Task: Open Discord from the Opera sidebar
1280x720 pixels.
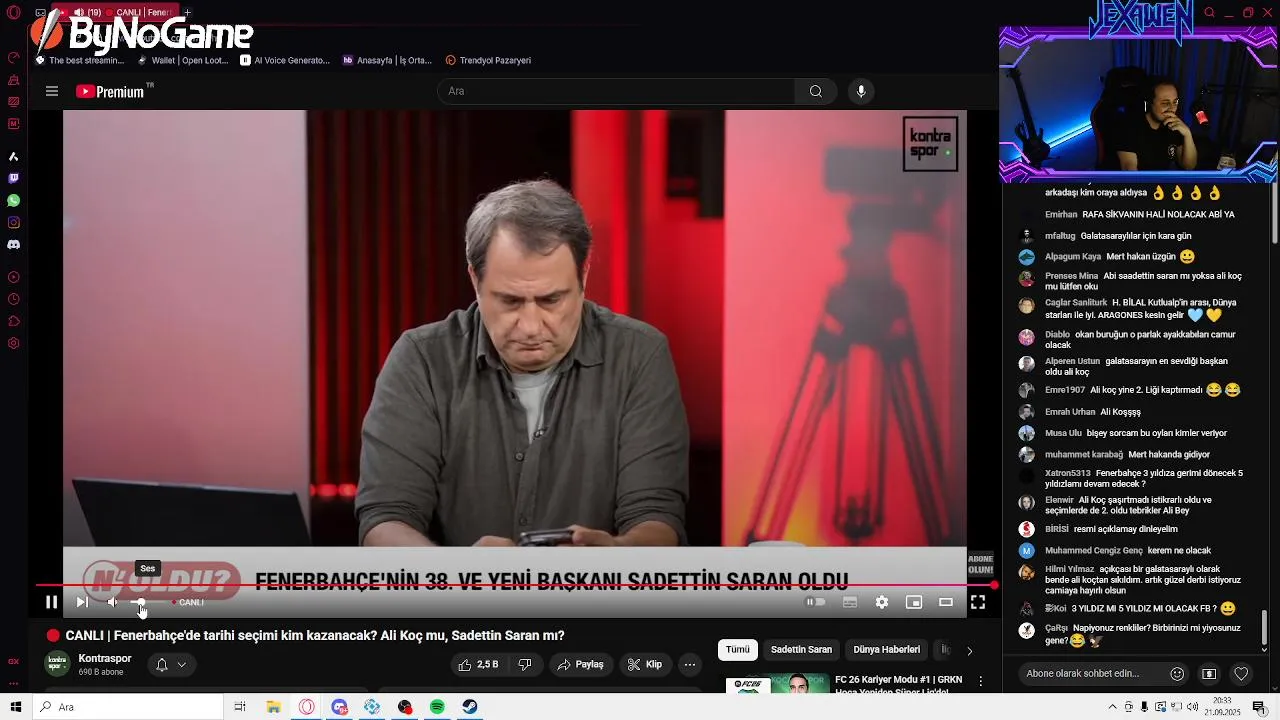Action: point(14,244)
